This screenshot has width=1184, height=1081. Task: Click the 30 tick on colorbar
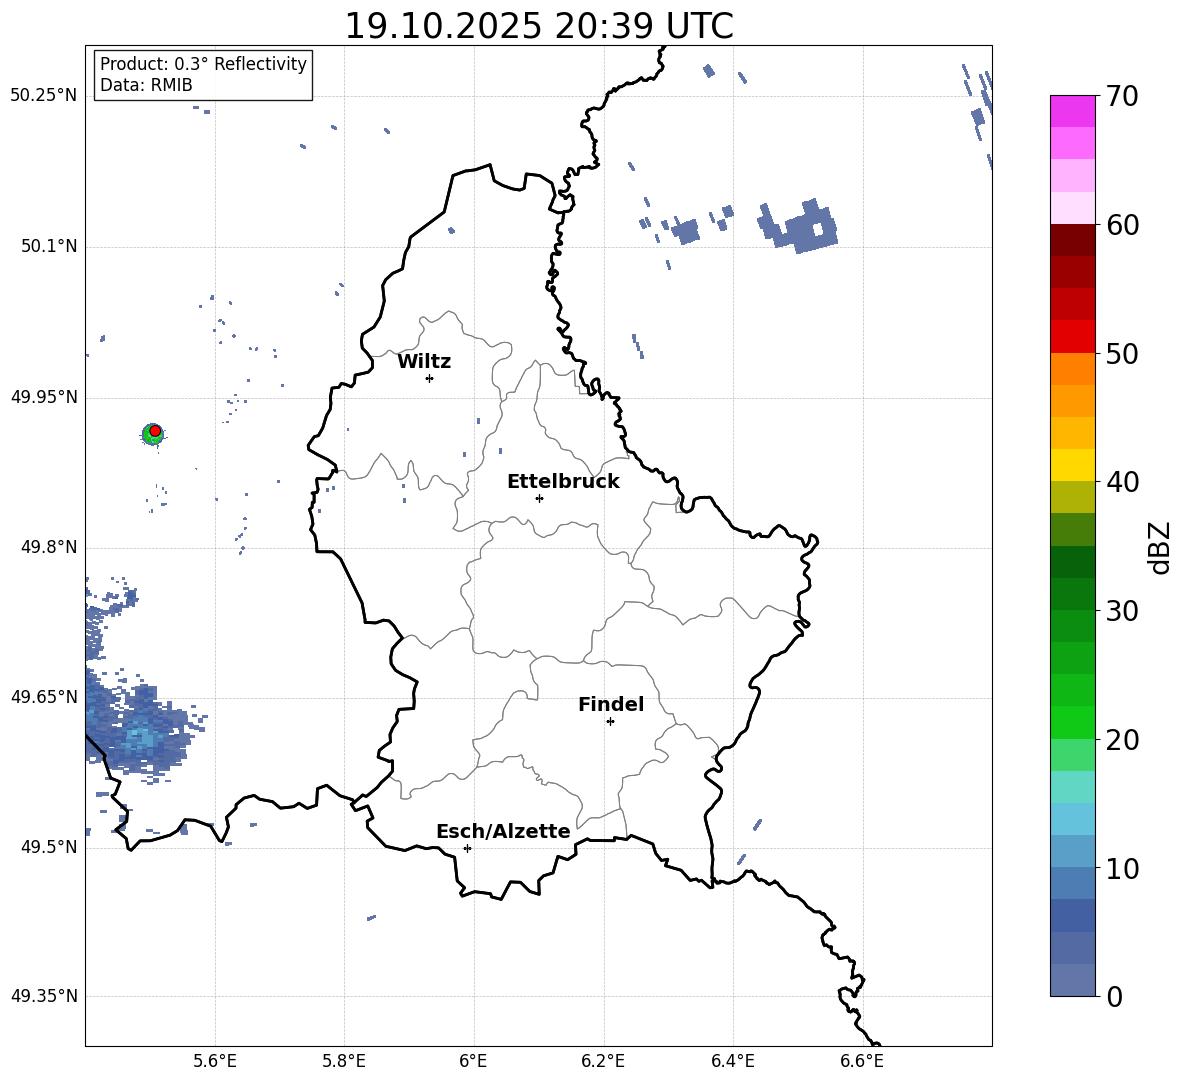click(1122, 610)
